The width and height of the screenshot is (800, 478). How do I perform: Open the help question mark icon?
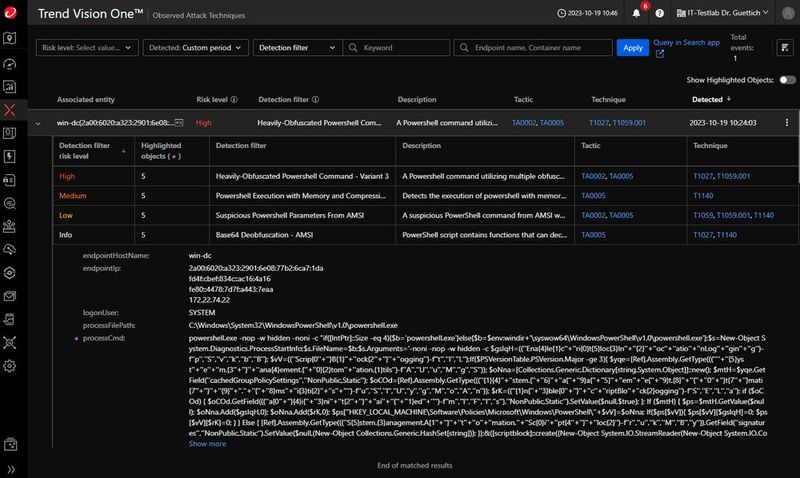[x=660, y=13]
